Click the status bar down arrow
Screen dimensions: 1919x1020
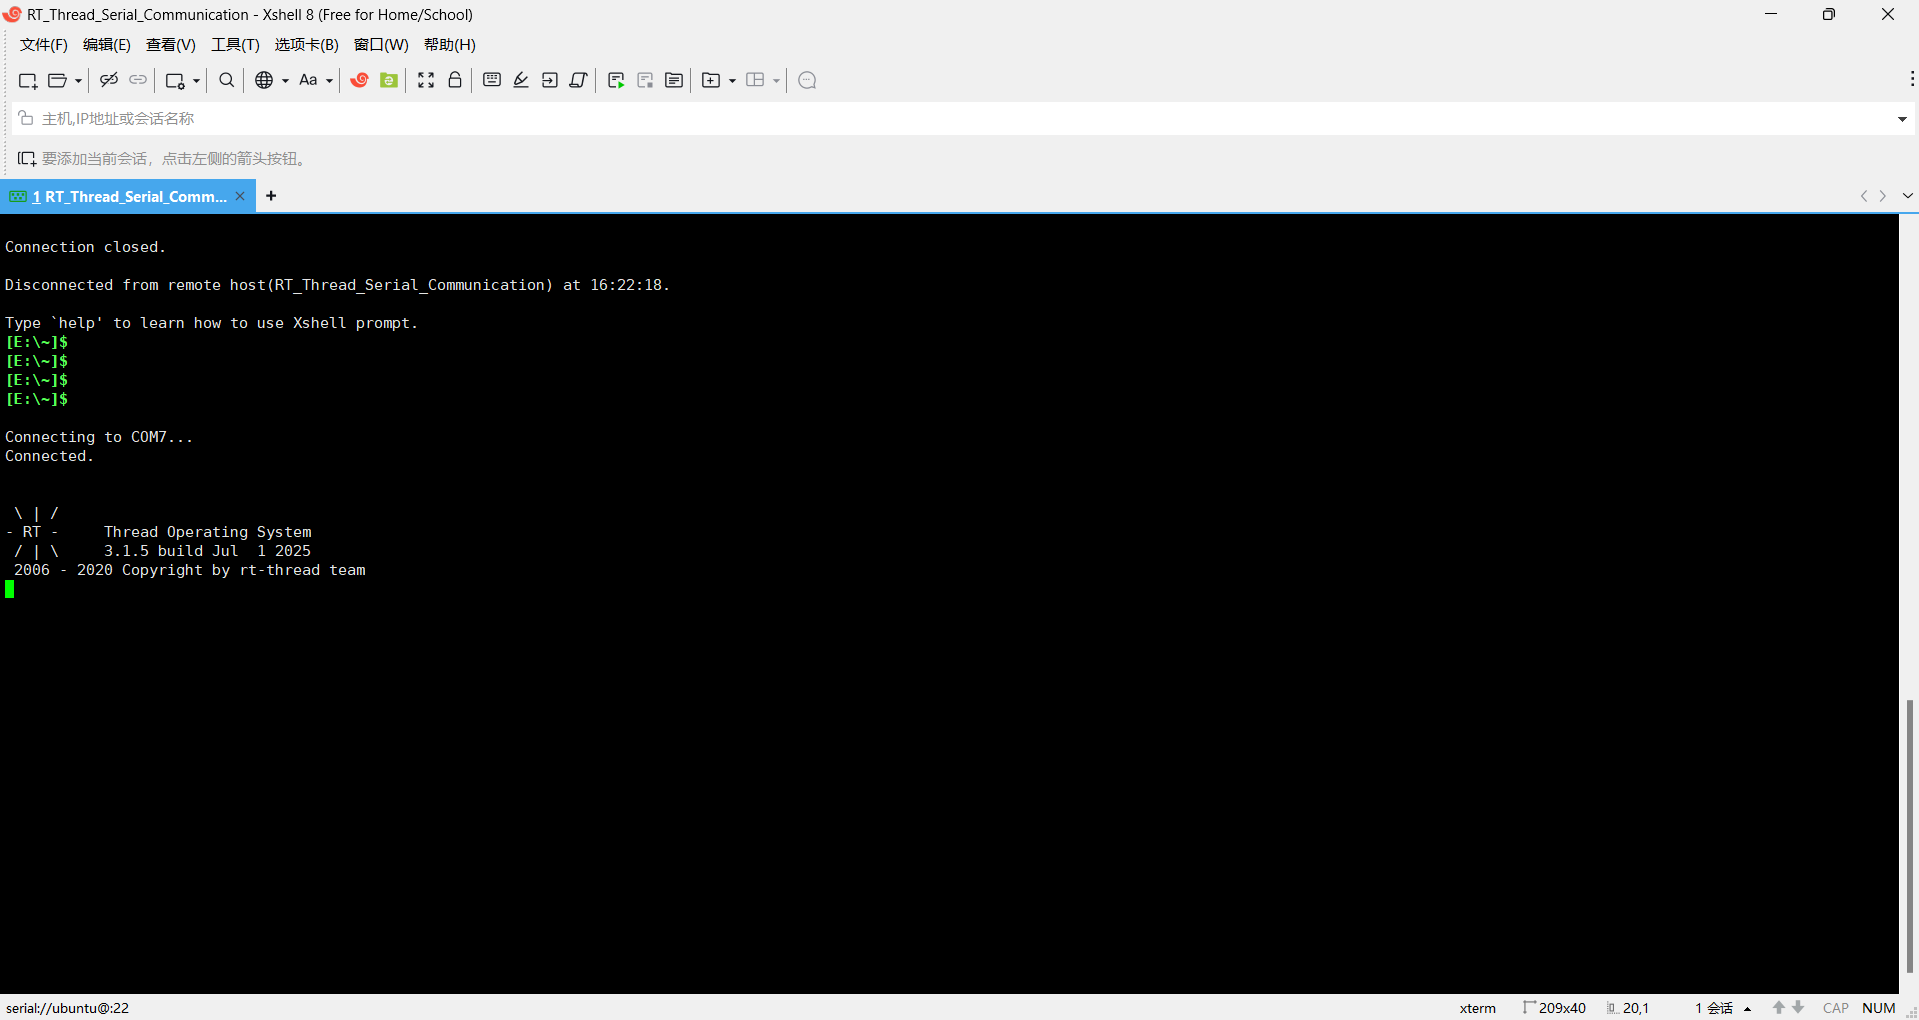point(1798,1008)
